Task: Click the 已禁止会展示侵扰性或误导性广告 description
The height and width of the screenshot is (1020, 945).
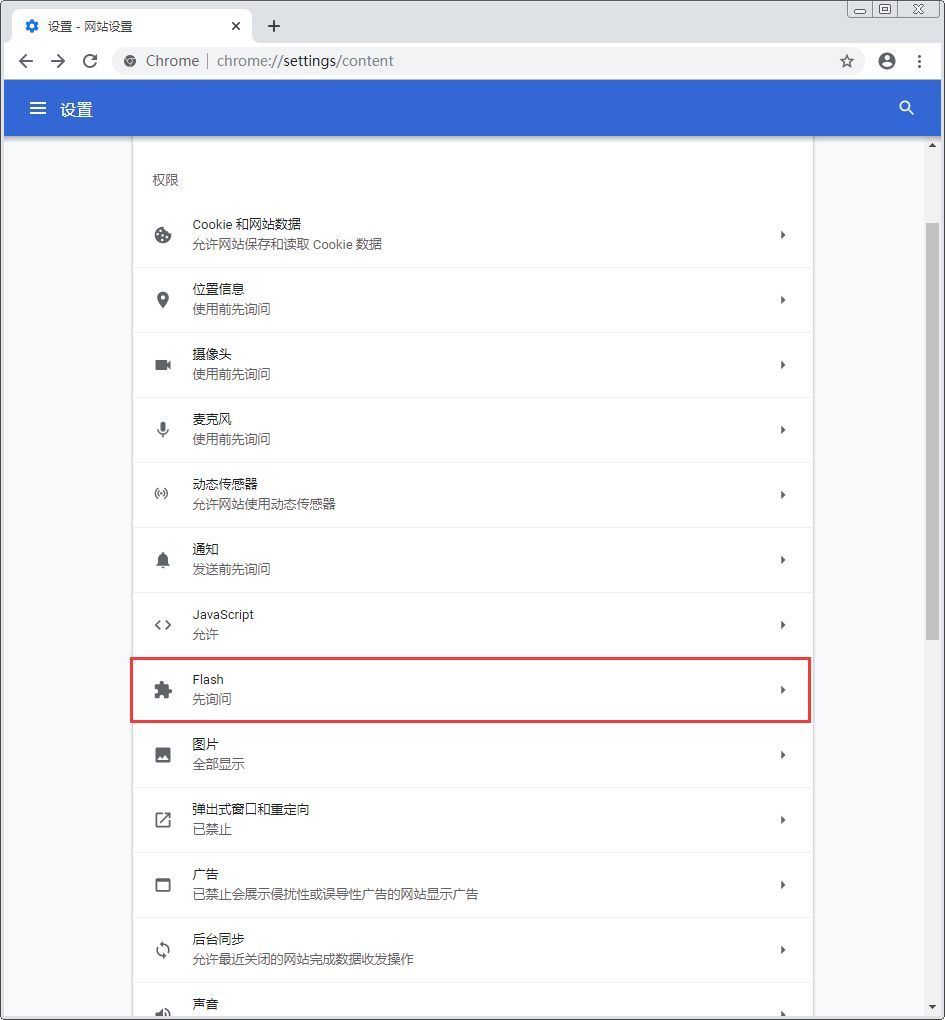Action: tap(335, 894)
